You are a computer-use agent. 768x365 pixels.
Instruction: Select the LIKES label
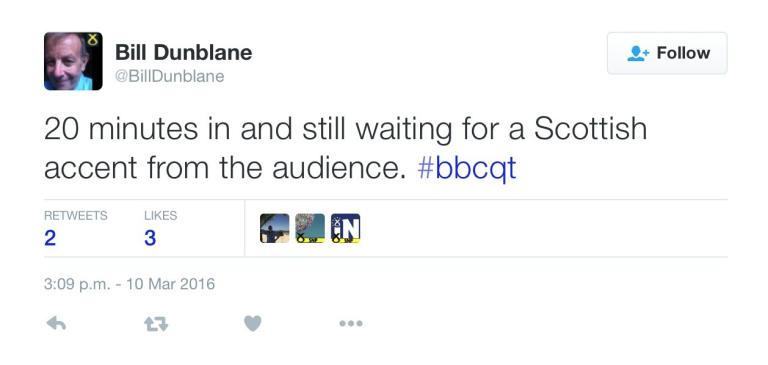161,216
